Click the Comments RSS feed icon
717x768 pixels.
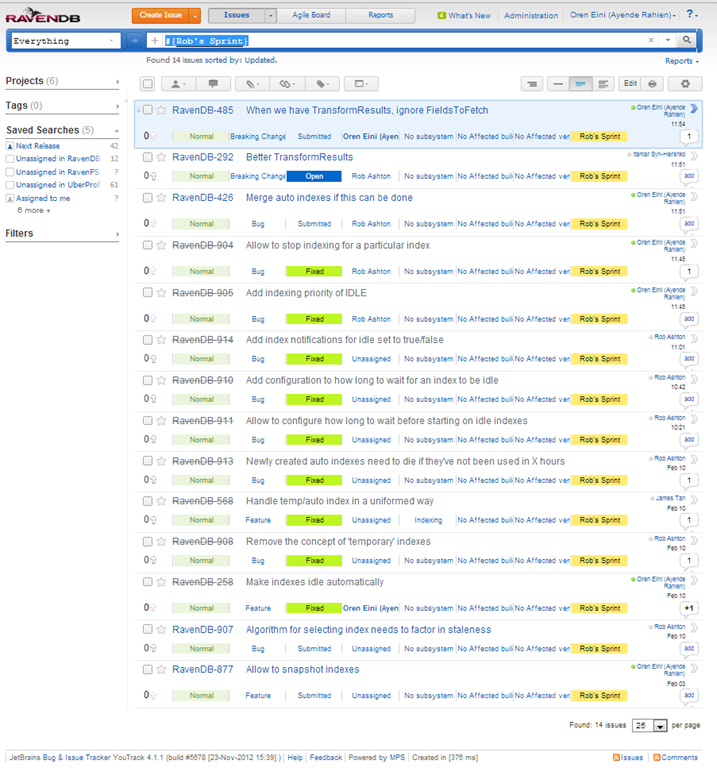(x=657, y=757)
